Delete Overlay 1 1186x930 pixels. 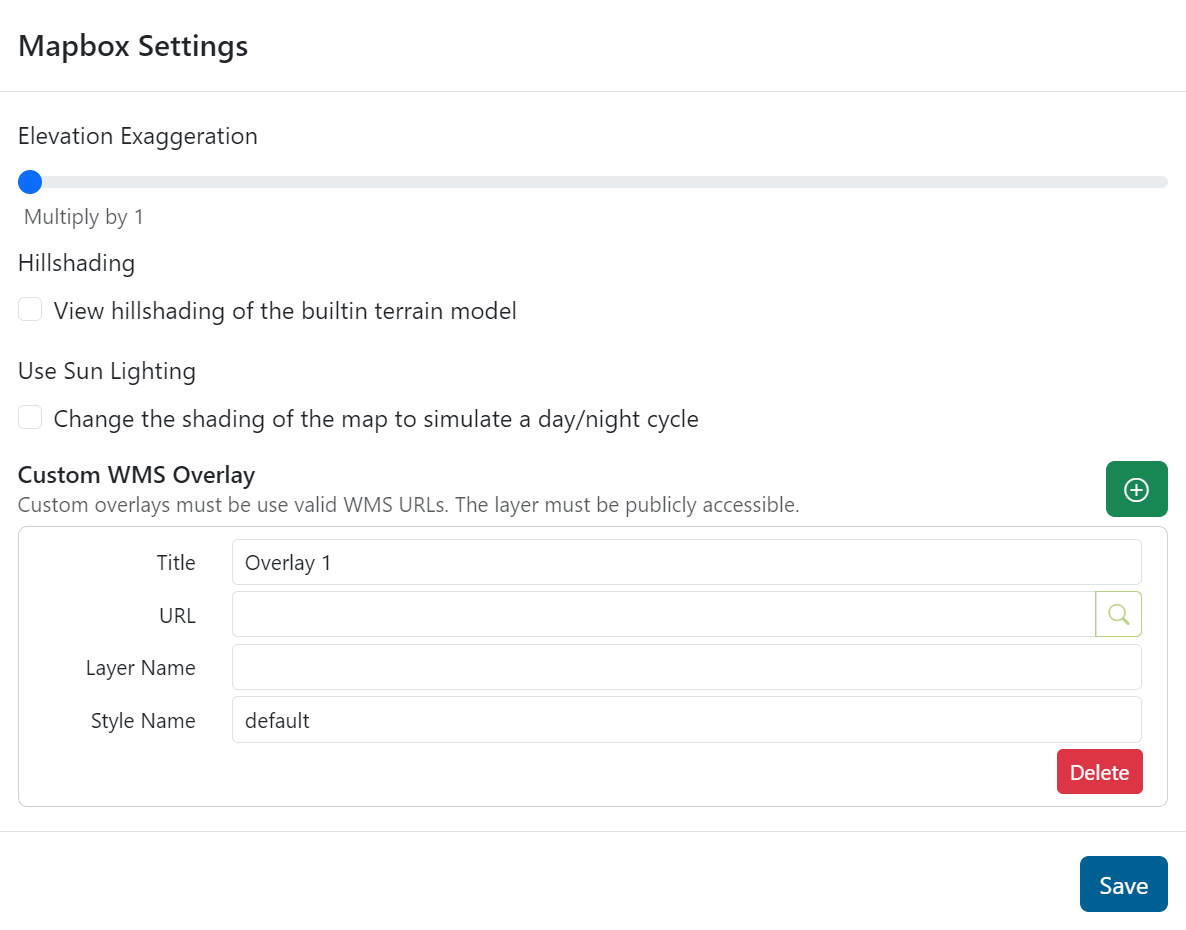(1100, 772)
